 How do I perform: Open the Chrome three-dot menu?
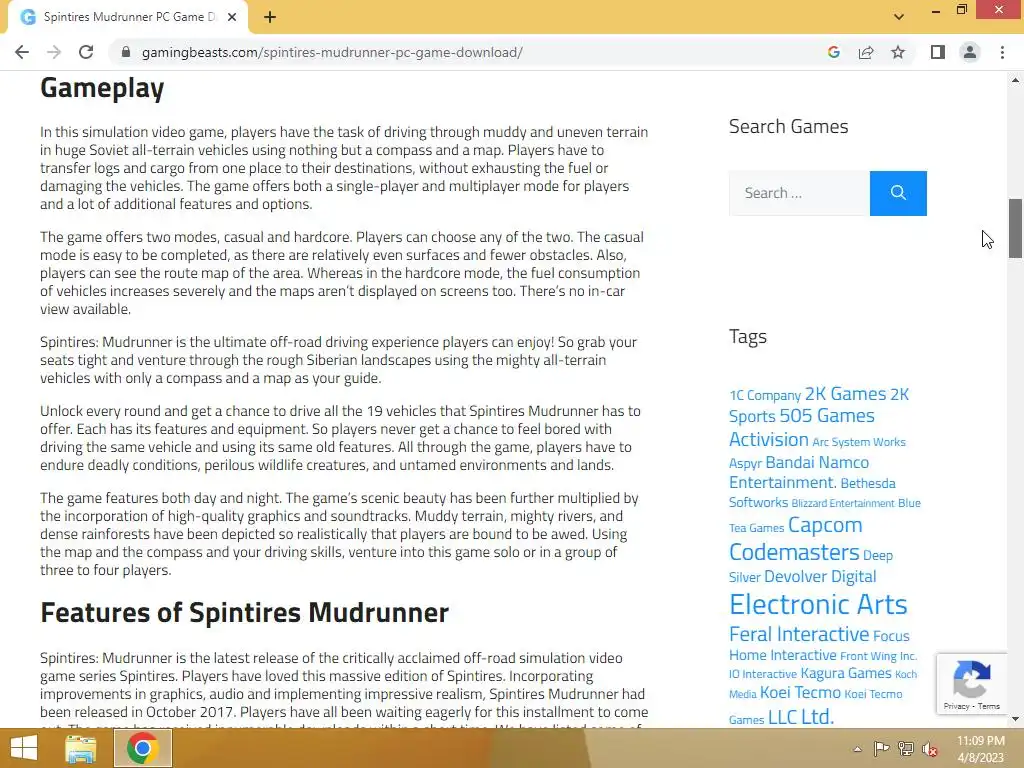tap(1002, 52)
